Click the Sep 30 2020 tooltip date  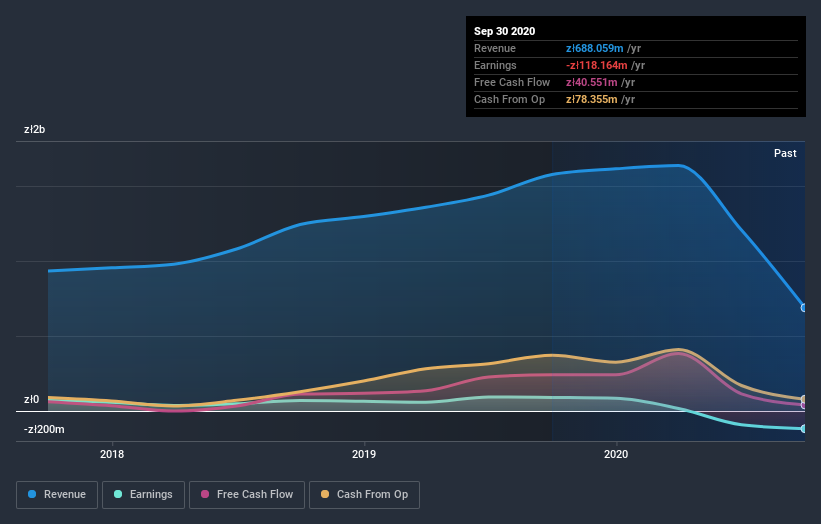click(504, 31)
